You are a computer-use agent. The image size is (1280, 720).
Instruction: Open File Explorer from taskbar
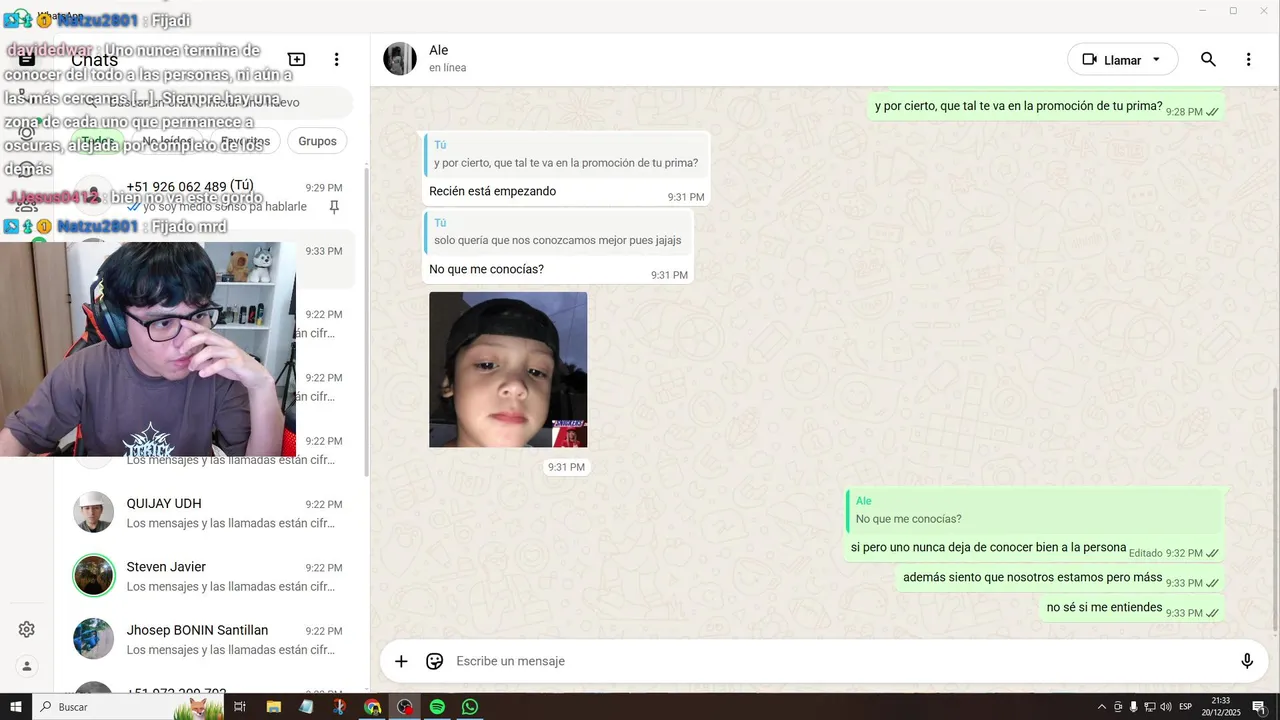(273, 707)
